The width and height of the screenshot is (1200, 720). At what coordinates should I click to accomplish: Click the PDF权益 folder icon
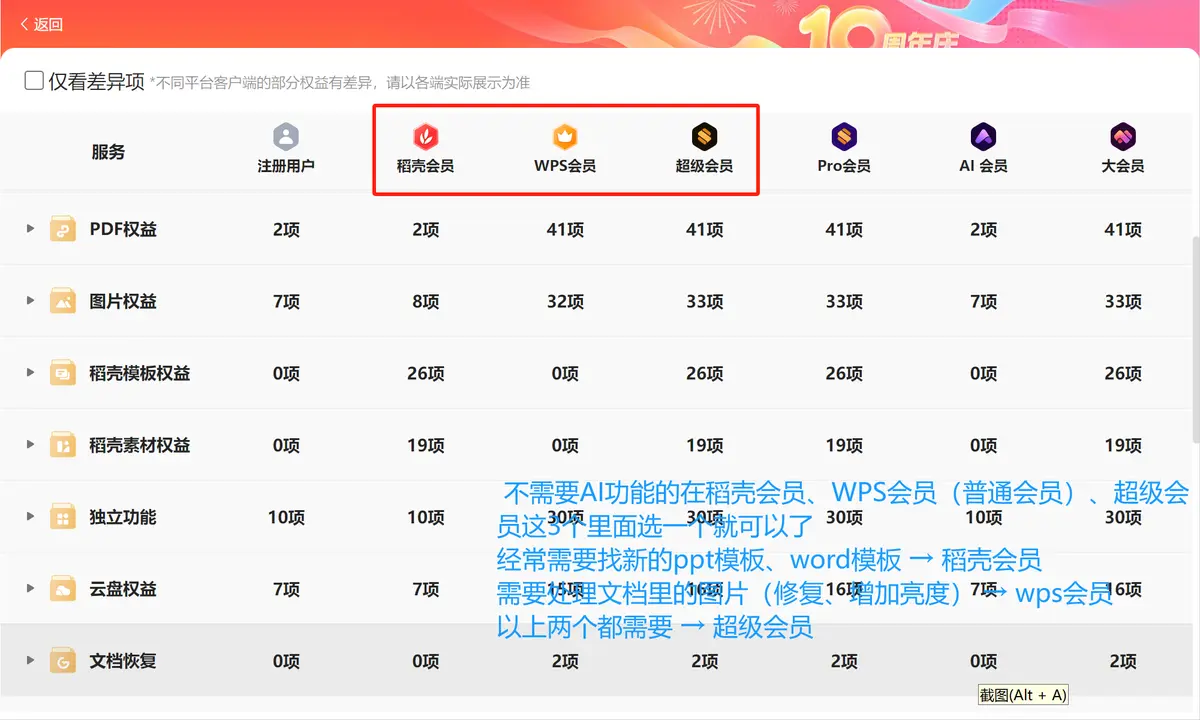[x=63, y=229]
